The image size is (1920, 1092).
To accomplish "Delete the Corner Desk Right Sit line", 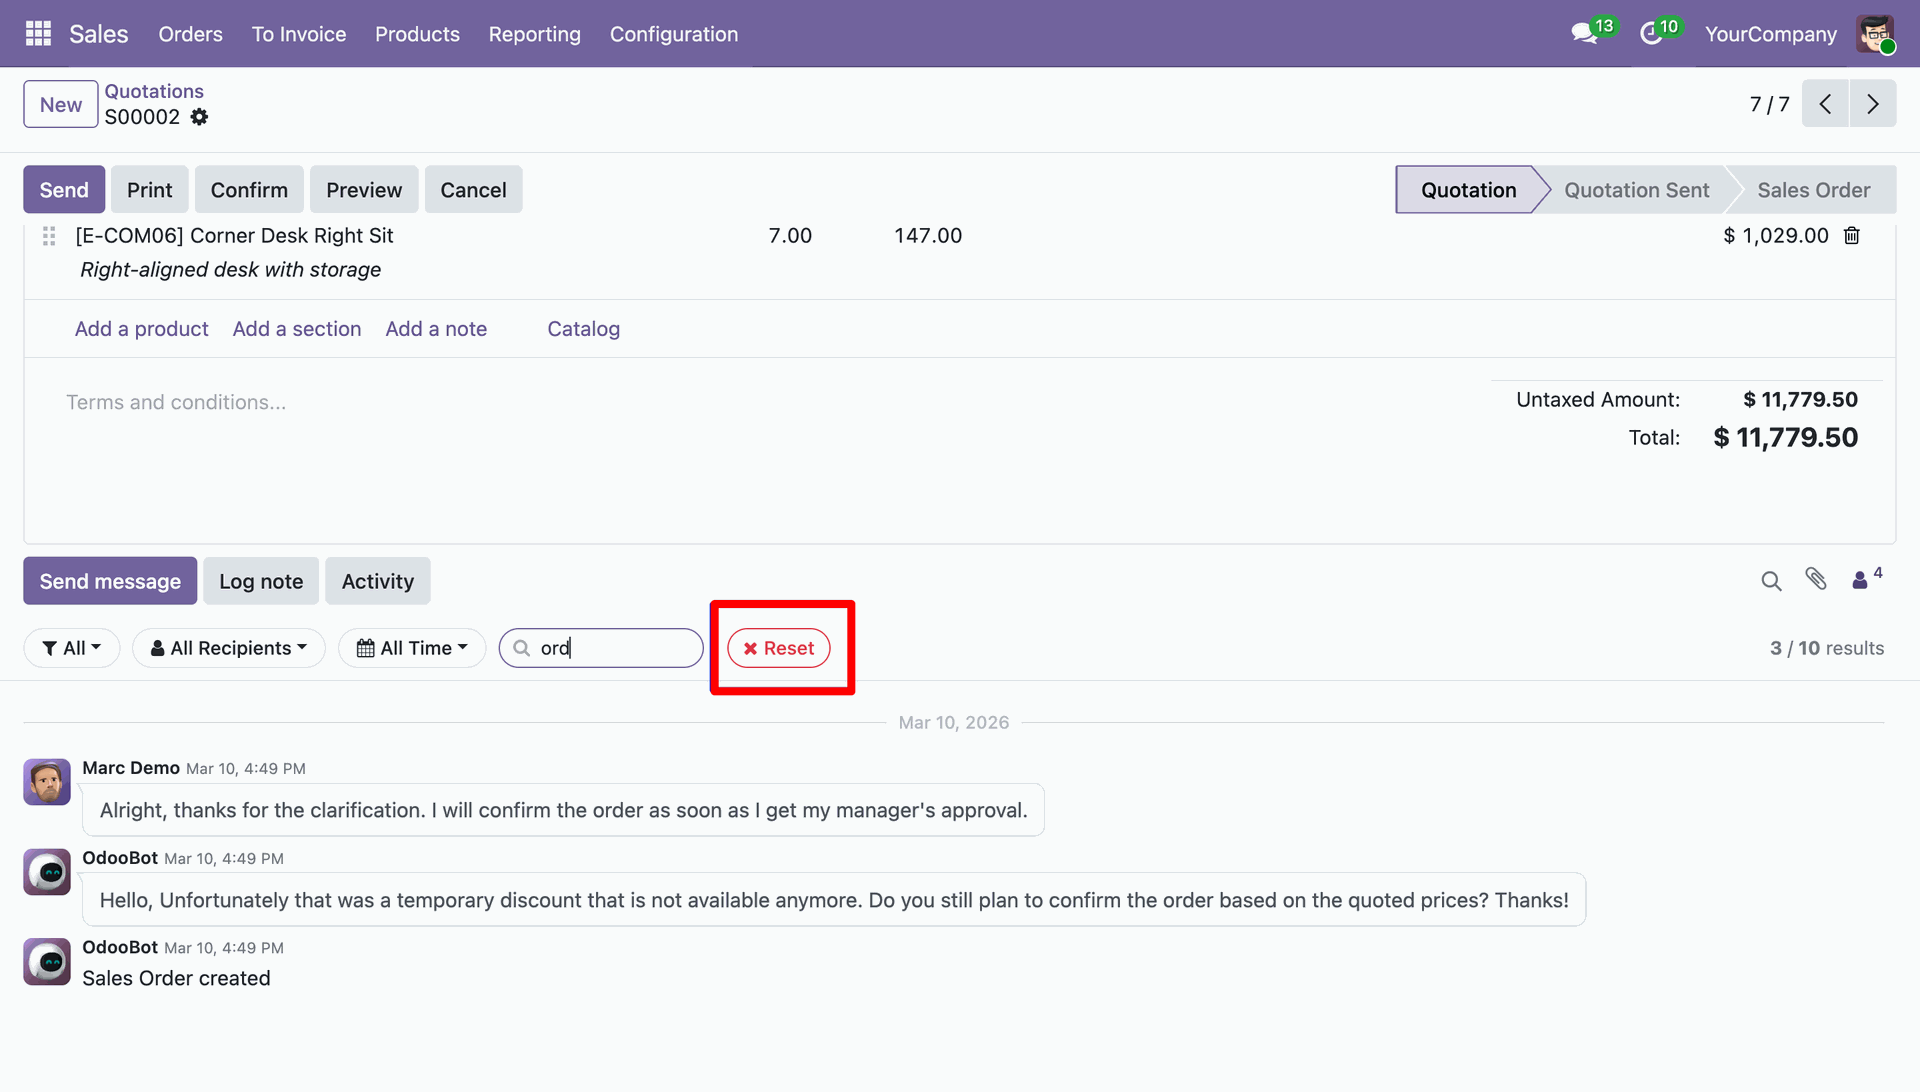I will [x=1852, y=236].
